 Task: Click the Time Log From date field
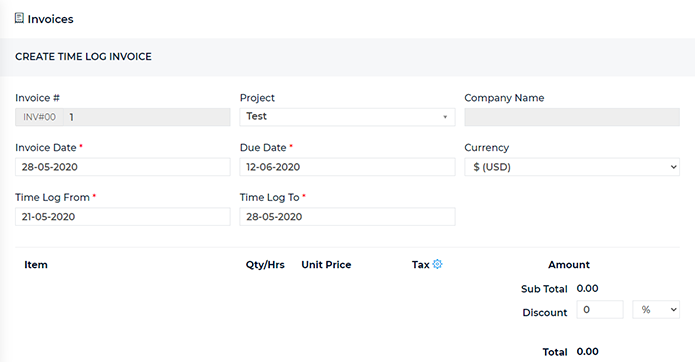[x=123, y=217]
